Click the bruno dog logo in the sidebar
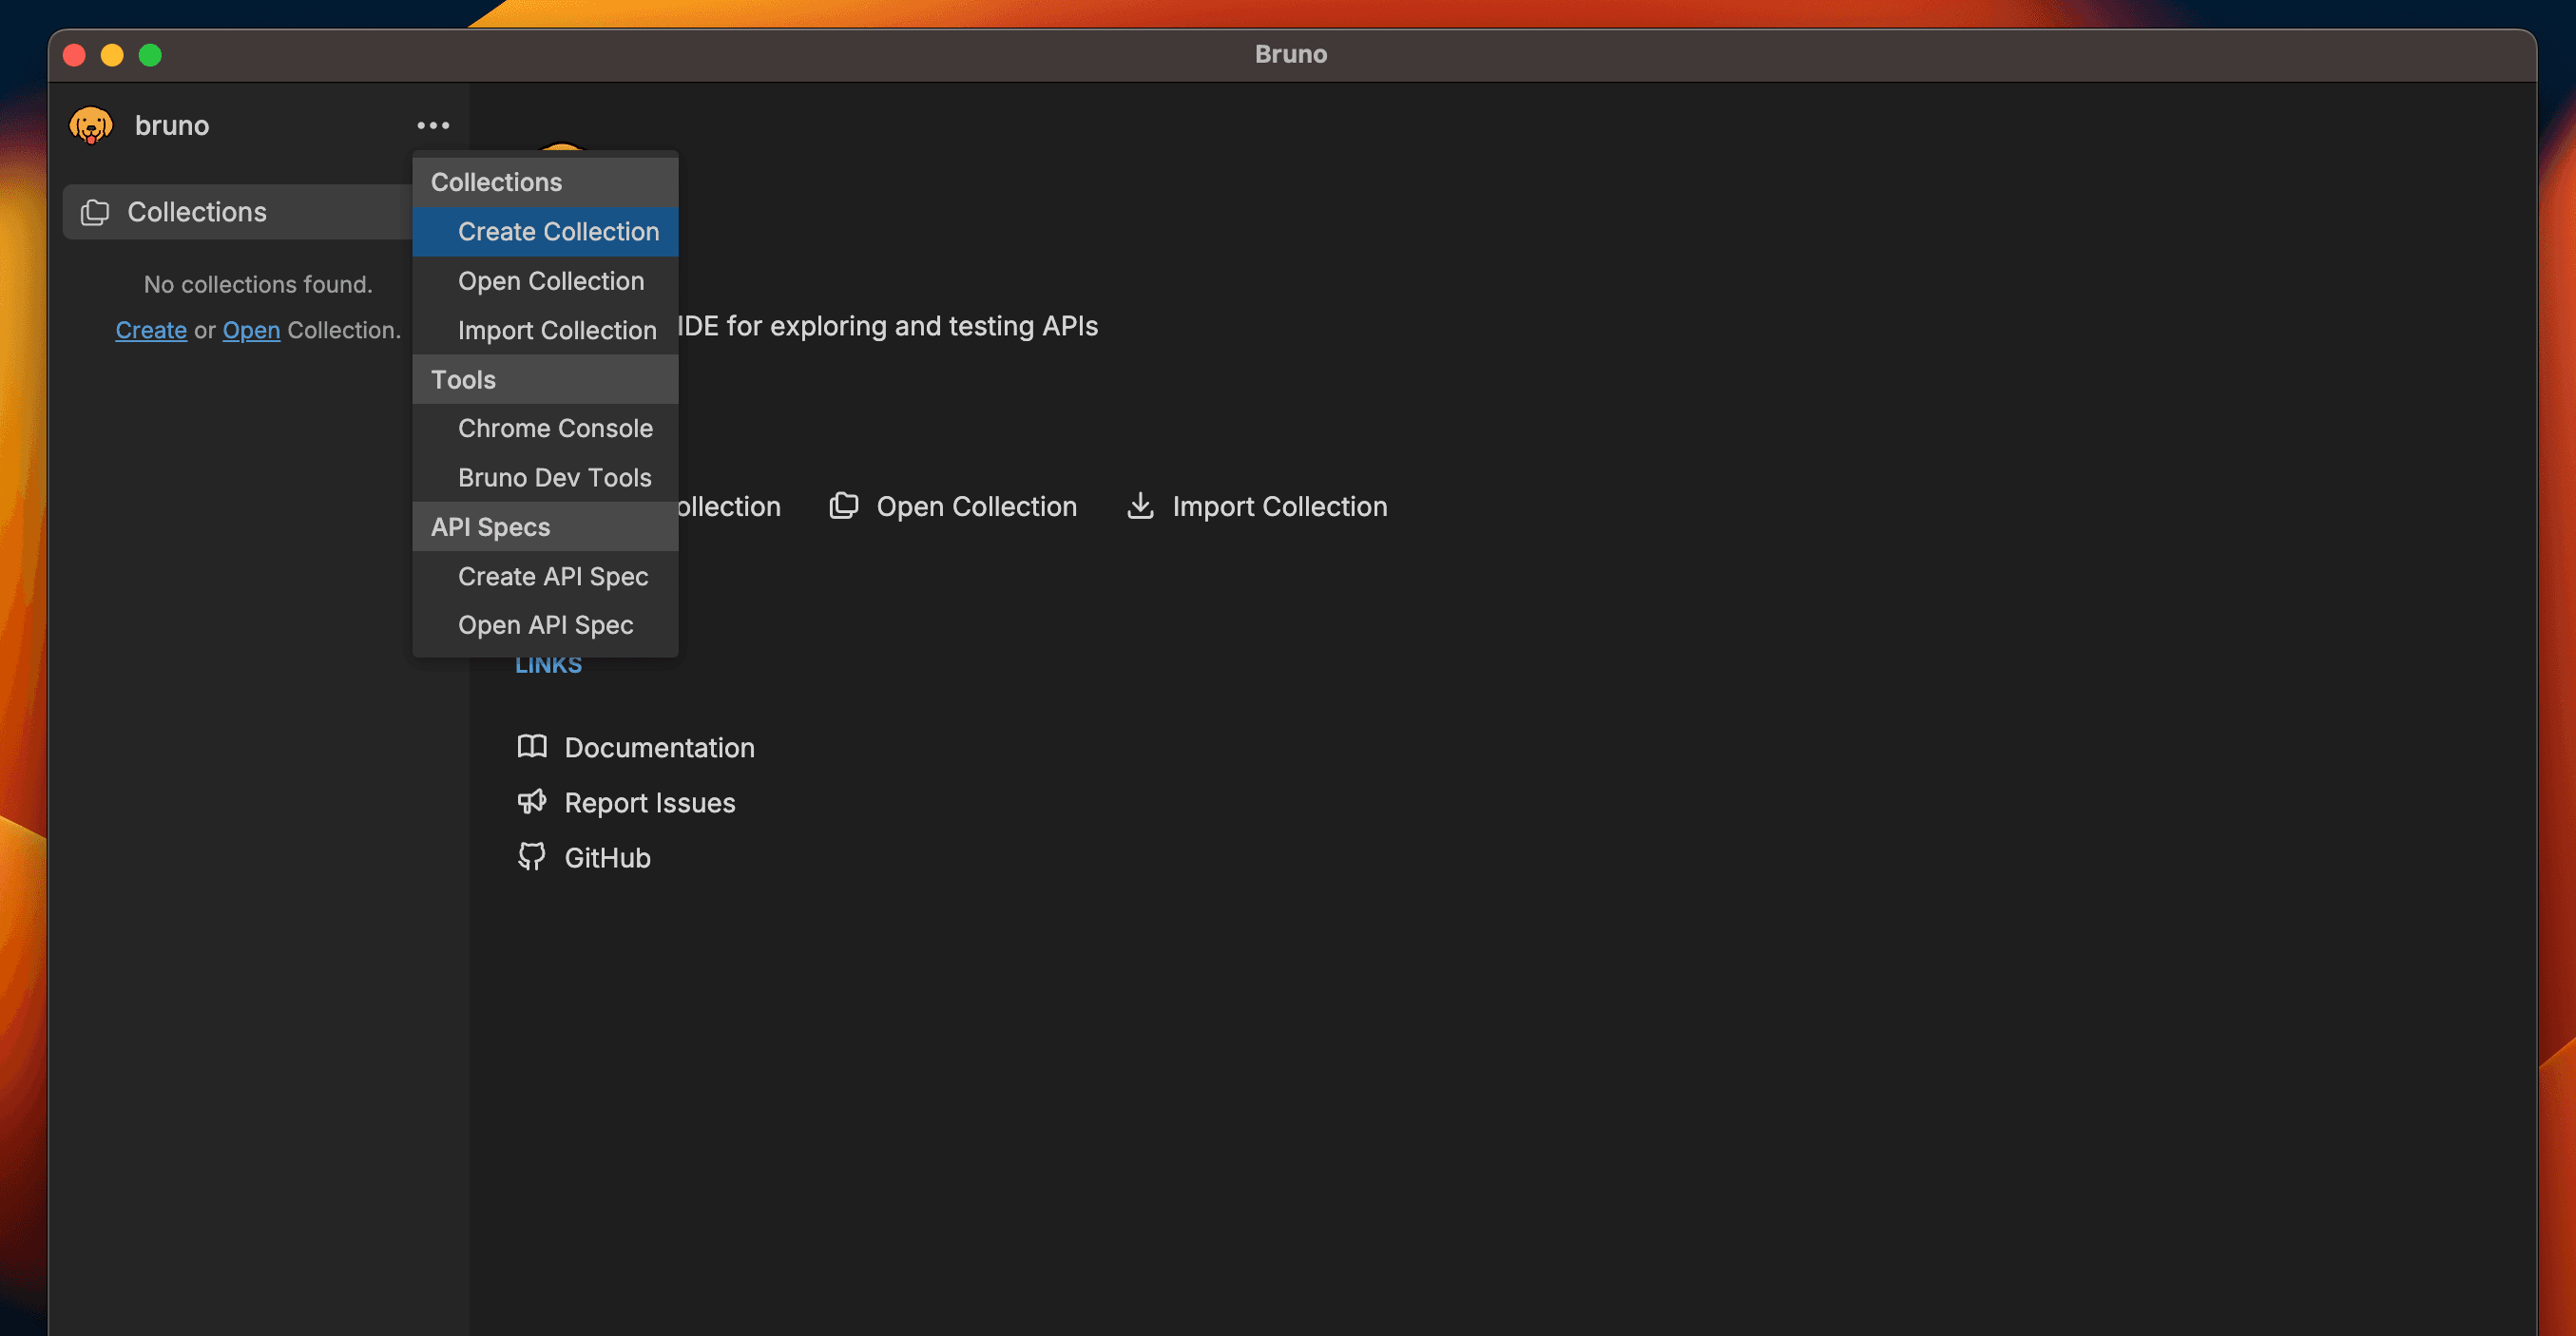This screenshot has height=1336, width=2576. tap(91, 126)
